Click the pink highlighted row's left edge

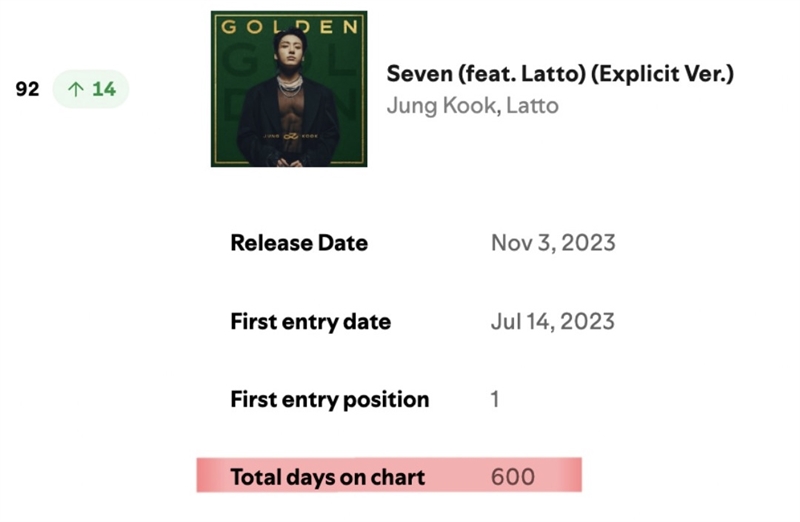tap(204, 475)
